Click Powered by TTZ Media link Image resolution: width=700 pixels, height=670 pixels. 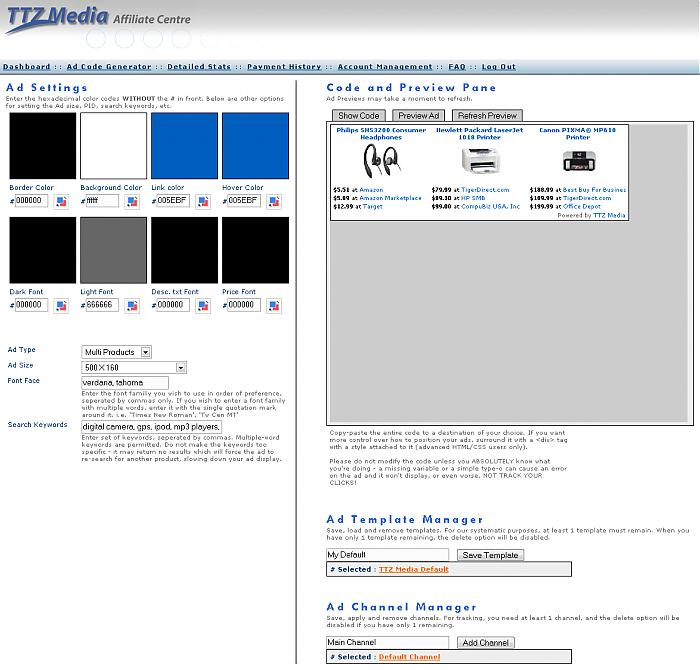[x=609, y=215]
